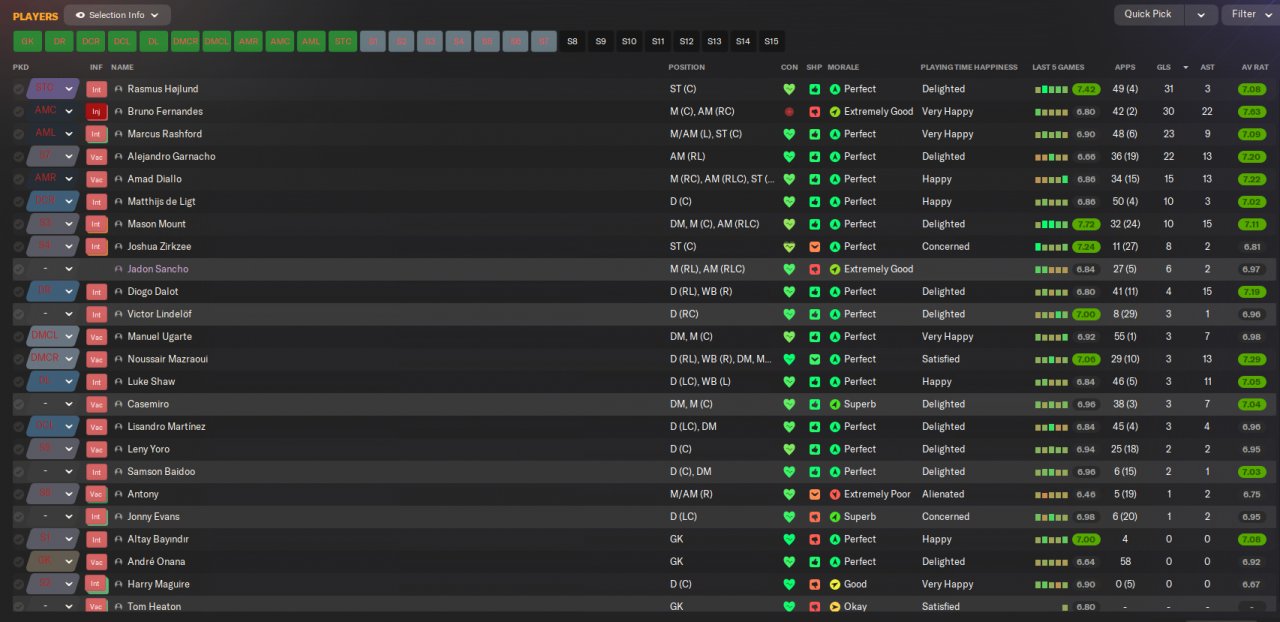Click the red morale arrow icon for Antony
The width and height of the screenshot is (1280, 622).
tap(835, 494)
